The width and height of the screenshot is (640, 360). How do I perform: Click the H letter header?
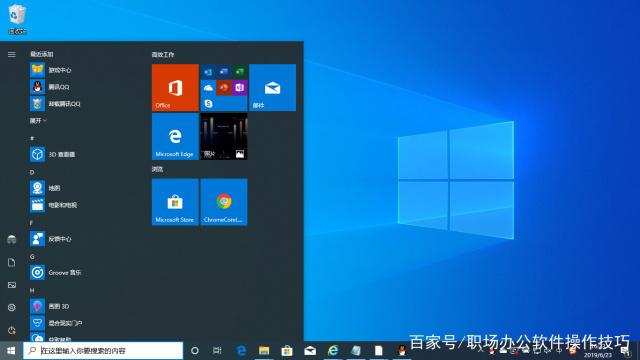(x=32, y=290)
